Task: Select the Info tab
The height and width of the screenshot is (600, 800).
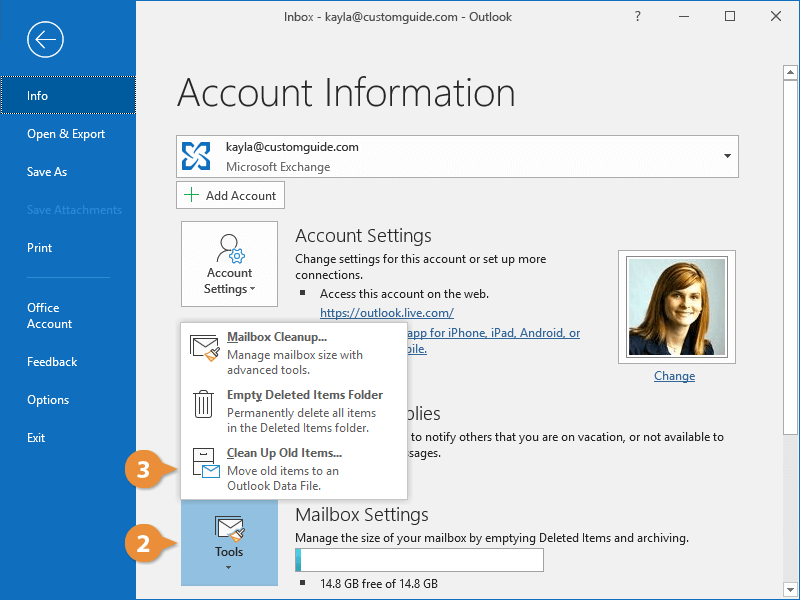Action: (68, 95)
